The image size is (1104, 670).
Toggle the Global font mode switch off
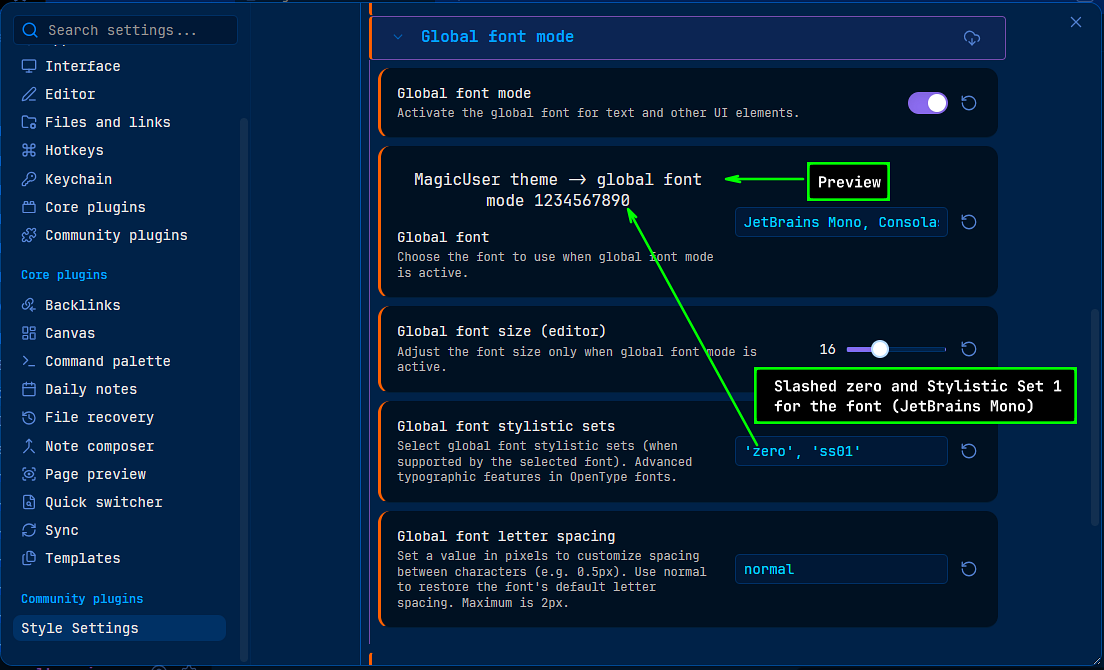pyautogui.click(x=927, y=103)
